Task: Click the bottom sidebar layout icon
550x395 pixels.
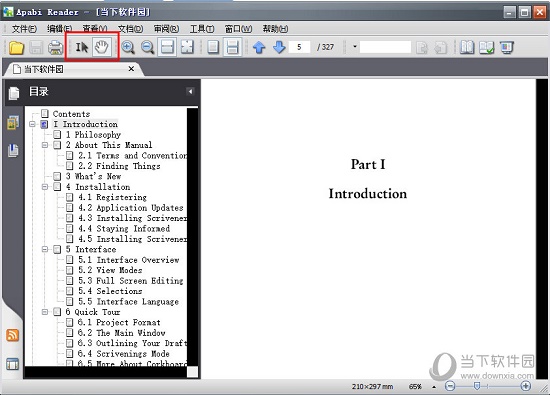Action: (x=12, y=364)
